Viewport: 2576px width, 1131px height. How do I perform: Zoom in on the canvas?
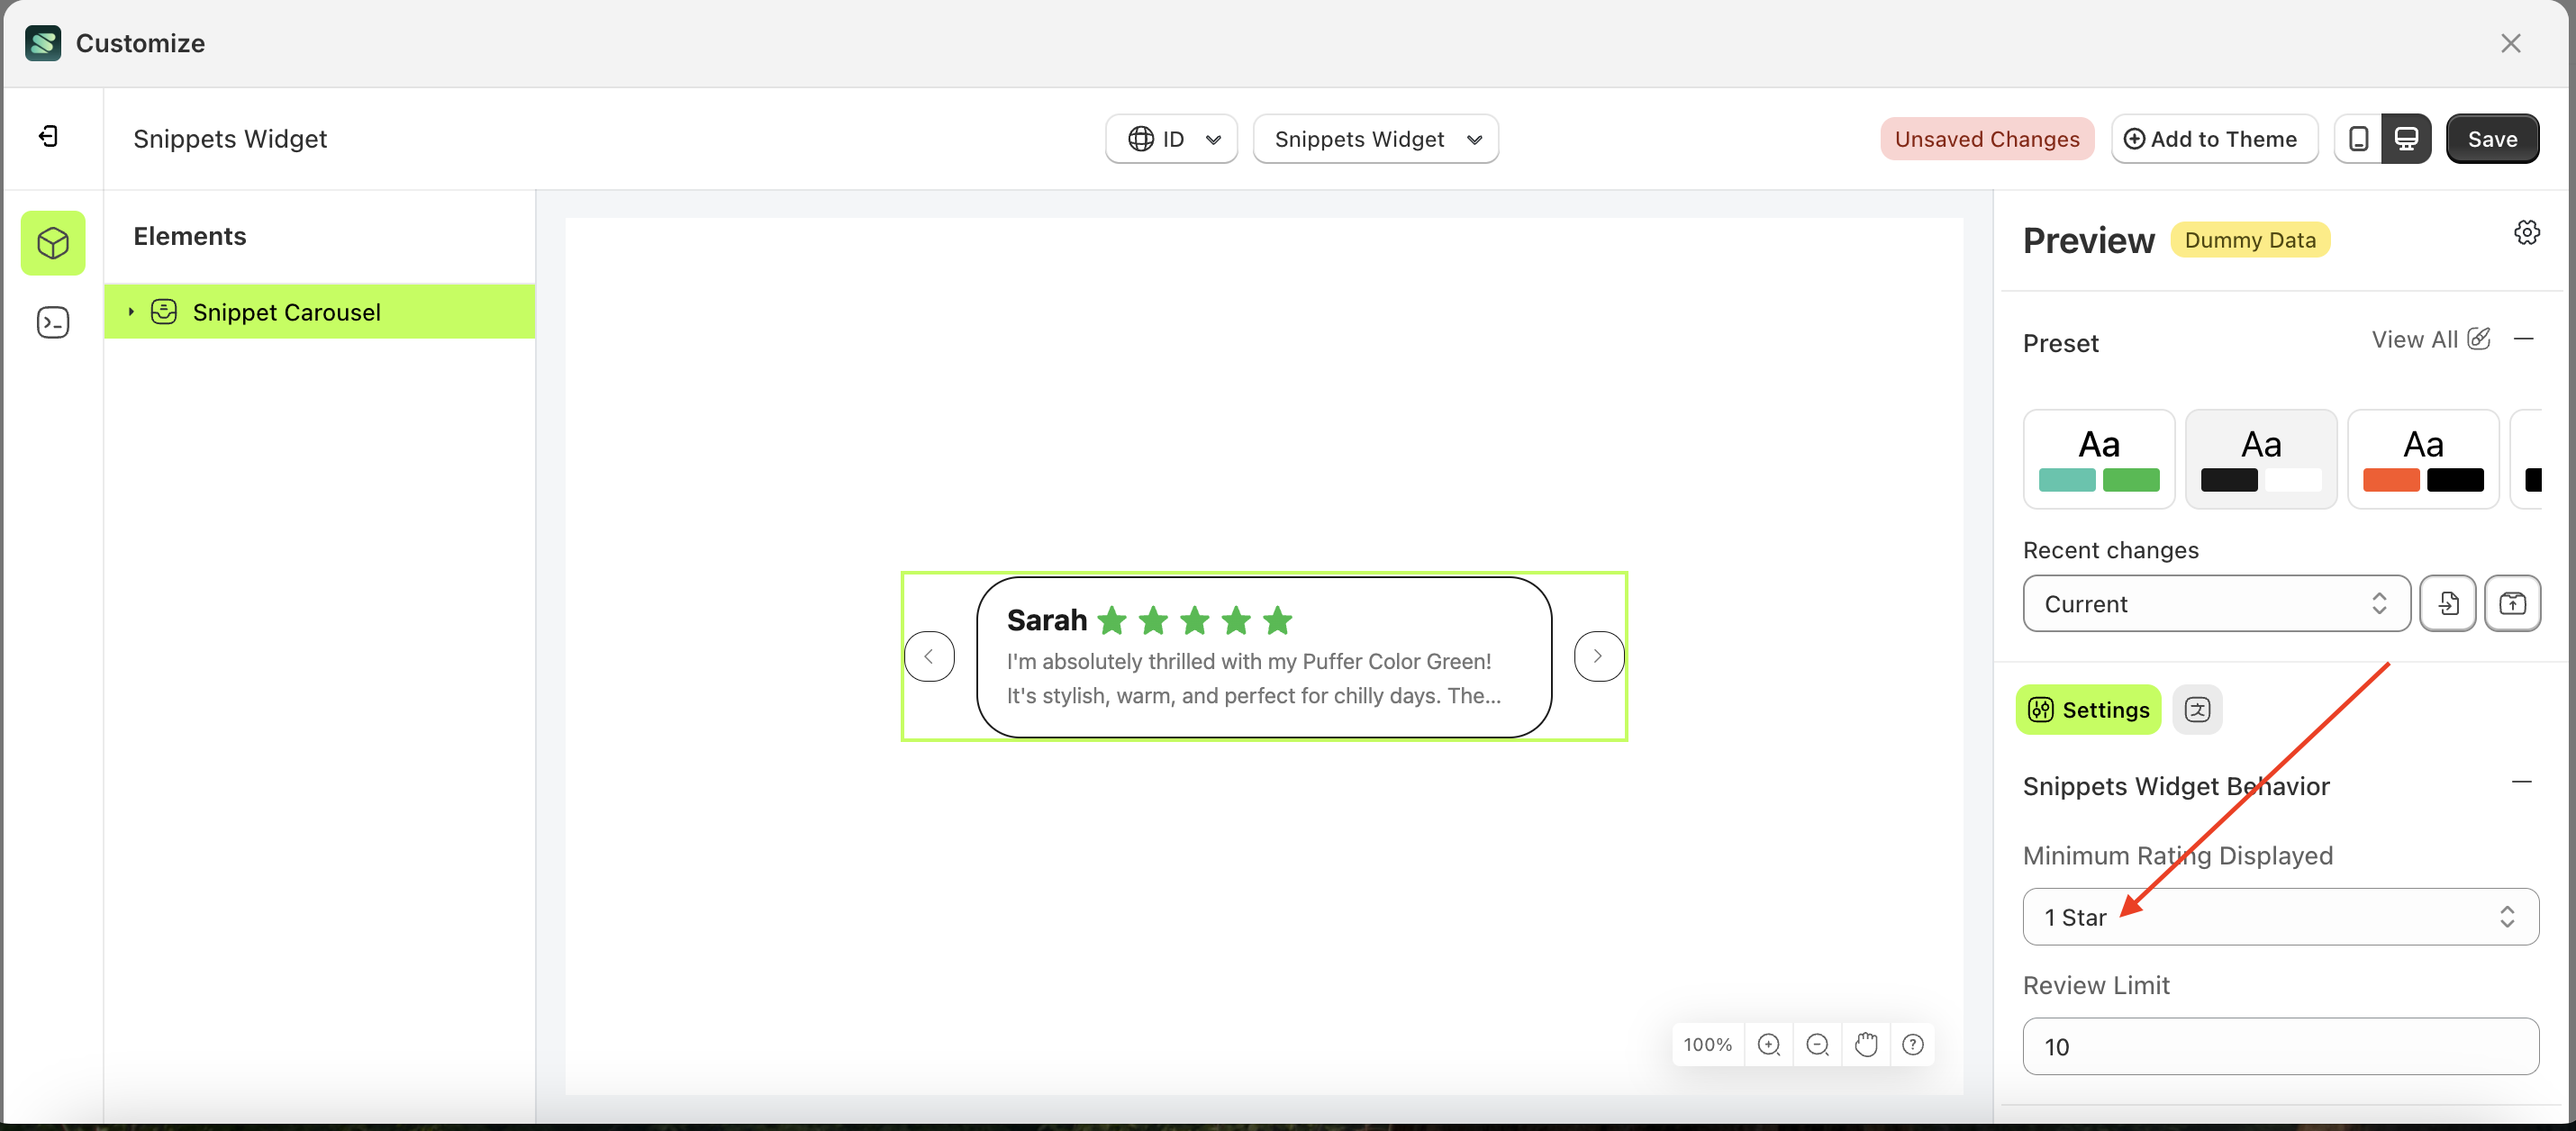[x=1768, y=1044]
